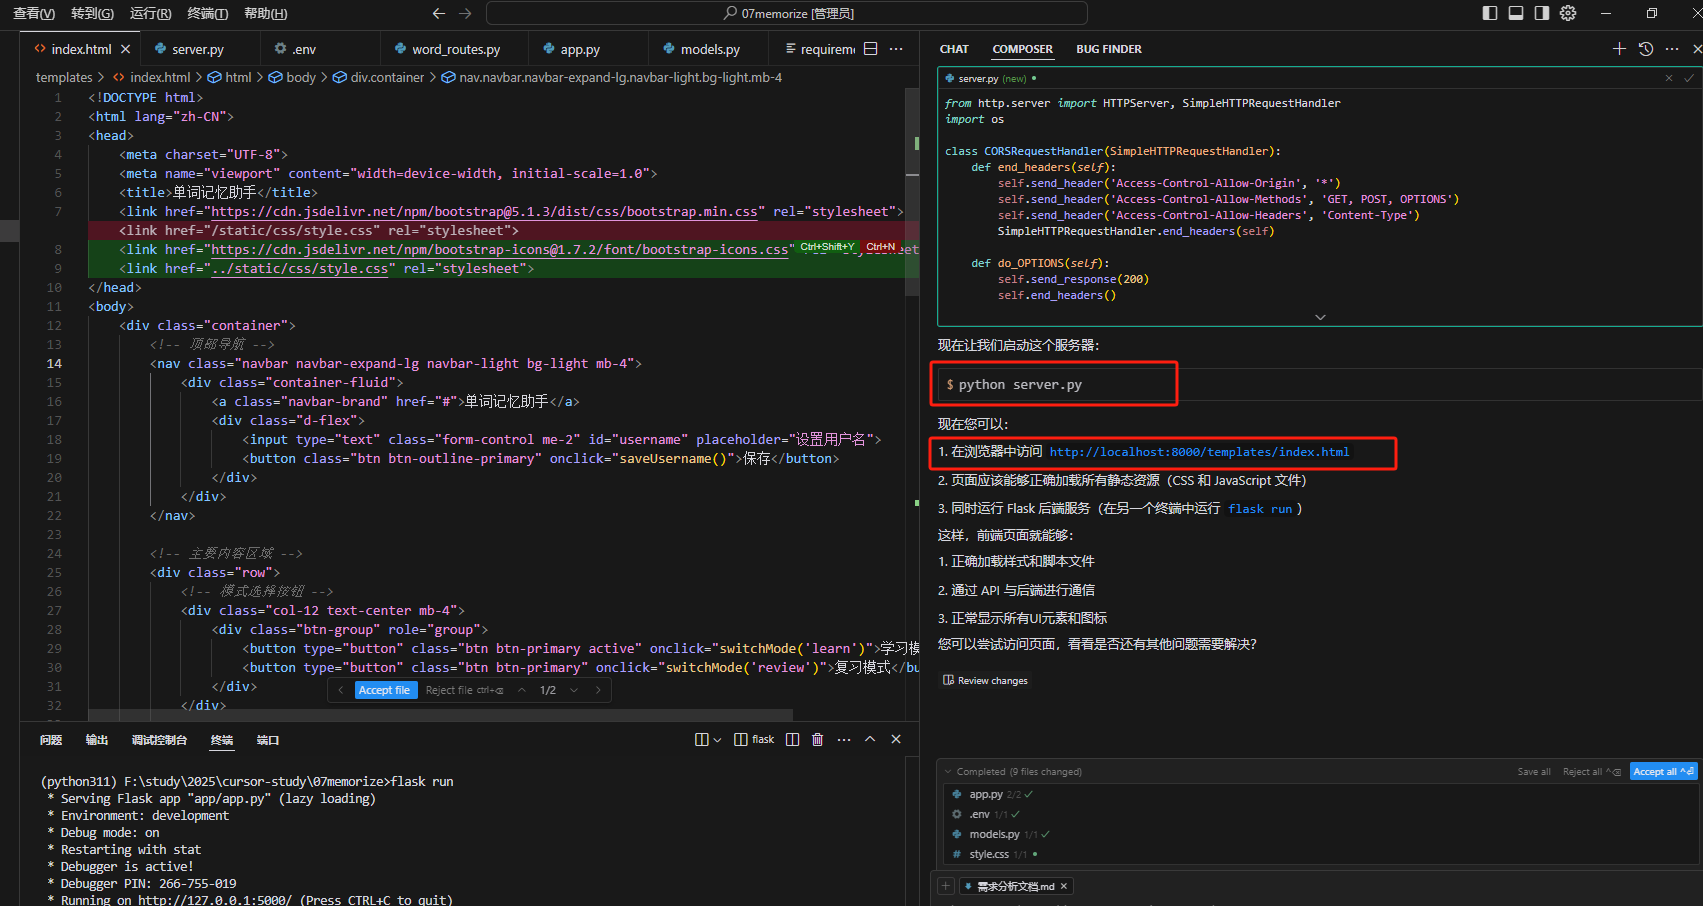The image size is (1703, 906).
Task: Open the 终端(T) menu
Action: pos(207,13)
